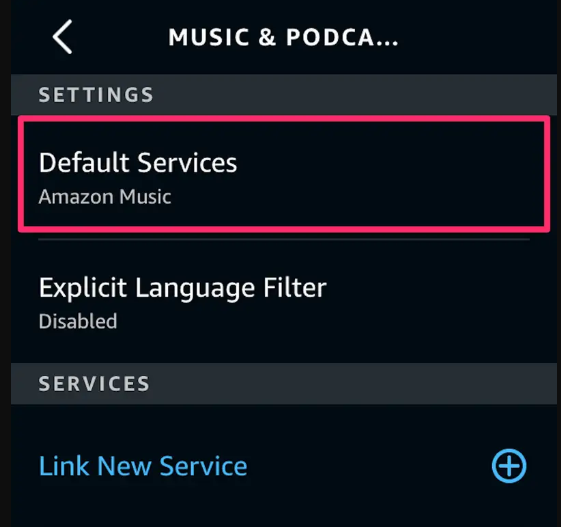The image size is (561, 527).
Task: Tap the circled plus icon
Action: [509, 466]
